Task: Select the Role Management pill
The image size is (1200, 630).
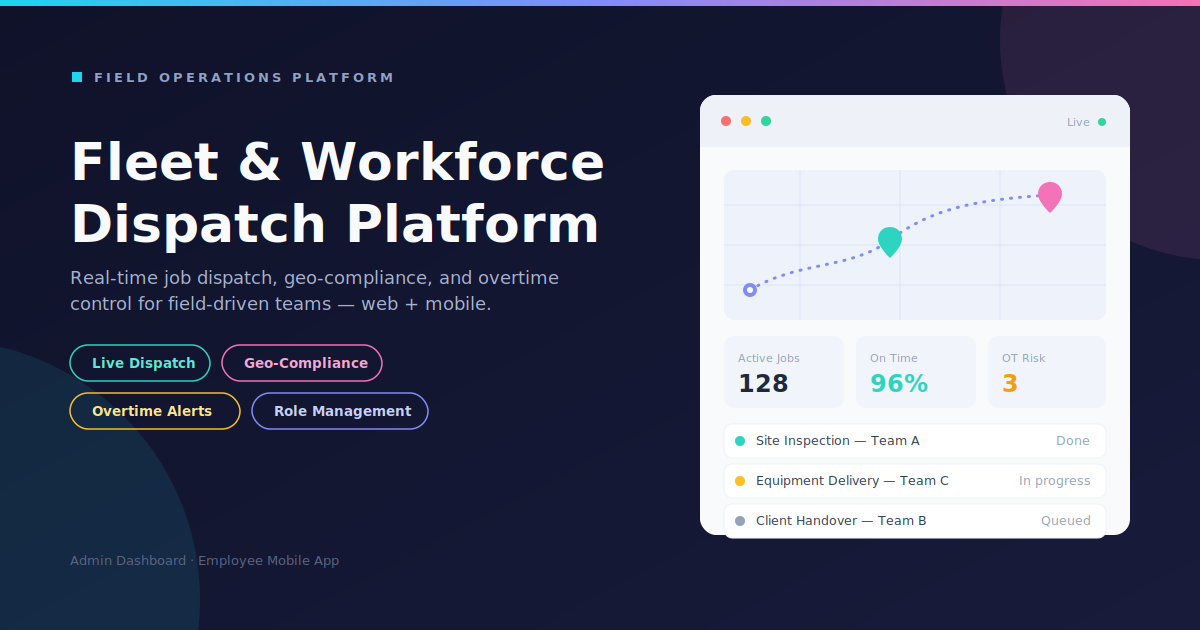Action: 340,411
